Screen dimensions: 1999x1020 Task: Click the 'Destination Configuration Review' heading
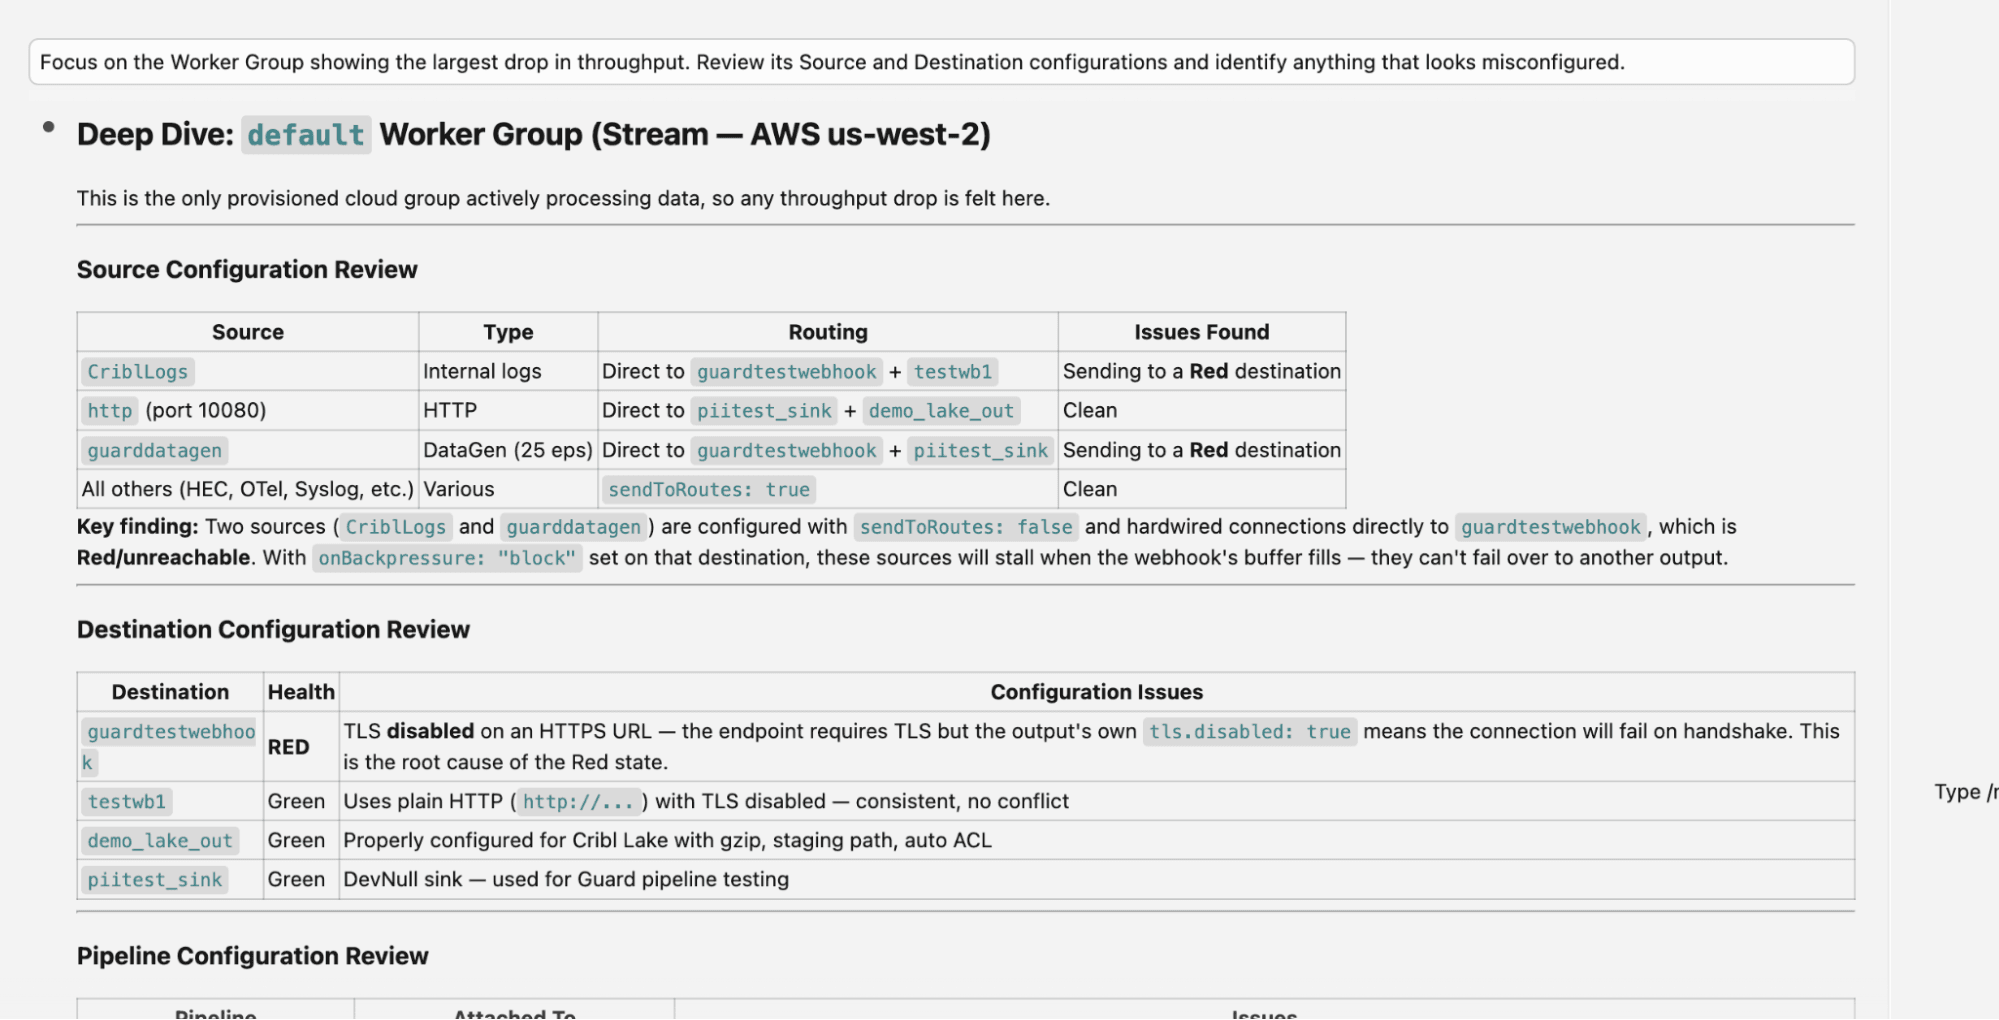click(x=273, y=629)
